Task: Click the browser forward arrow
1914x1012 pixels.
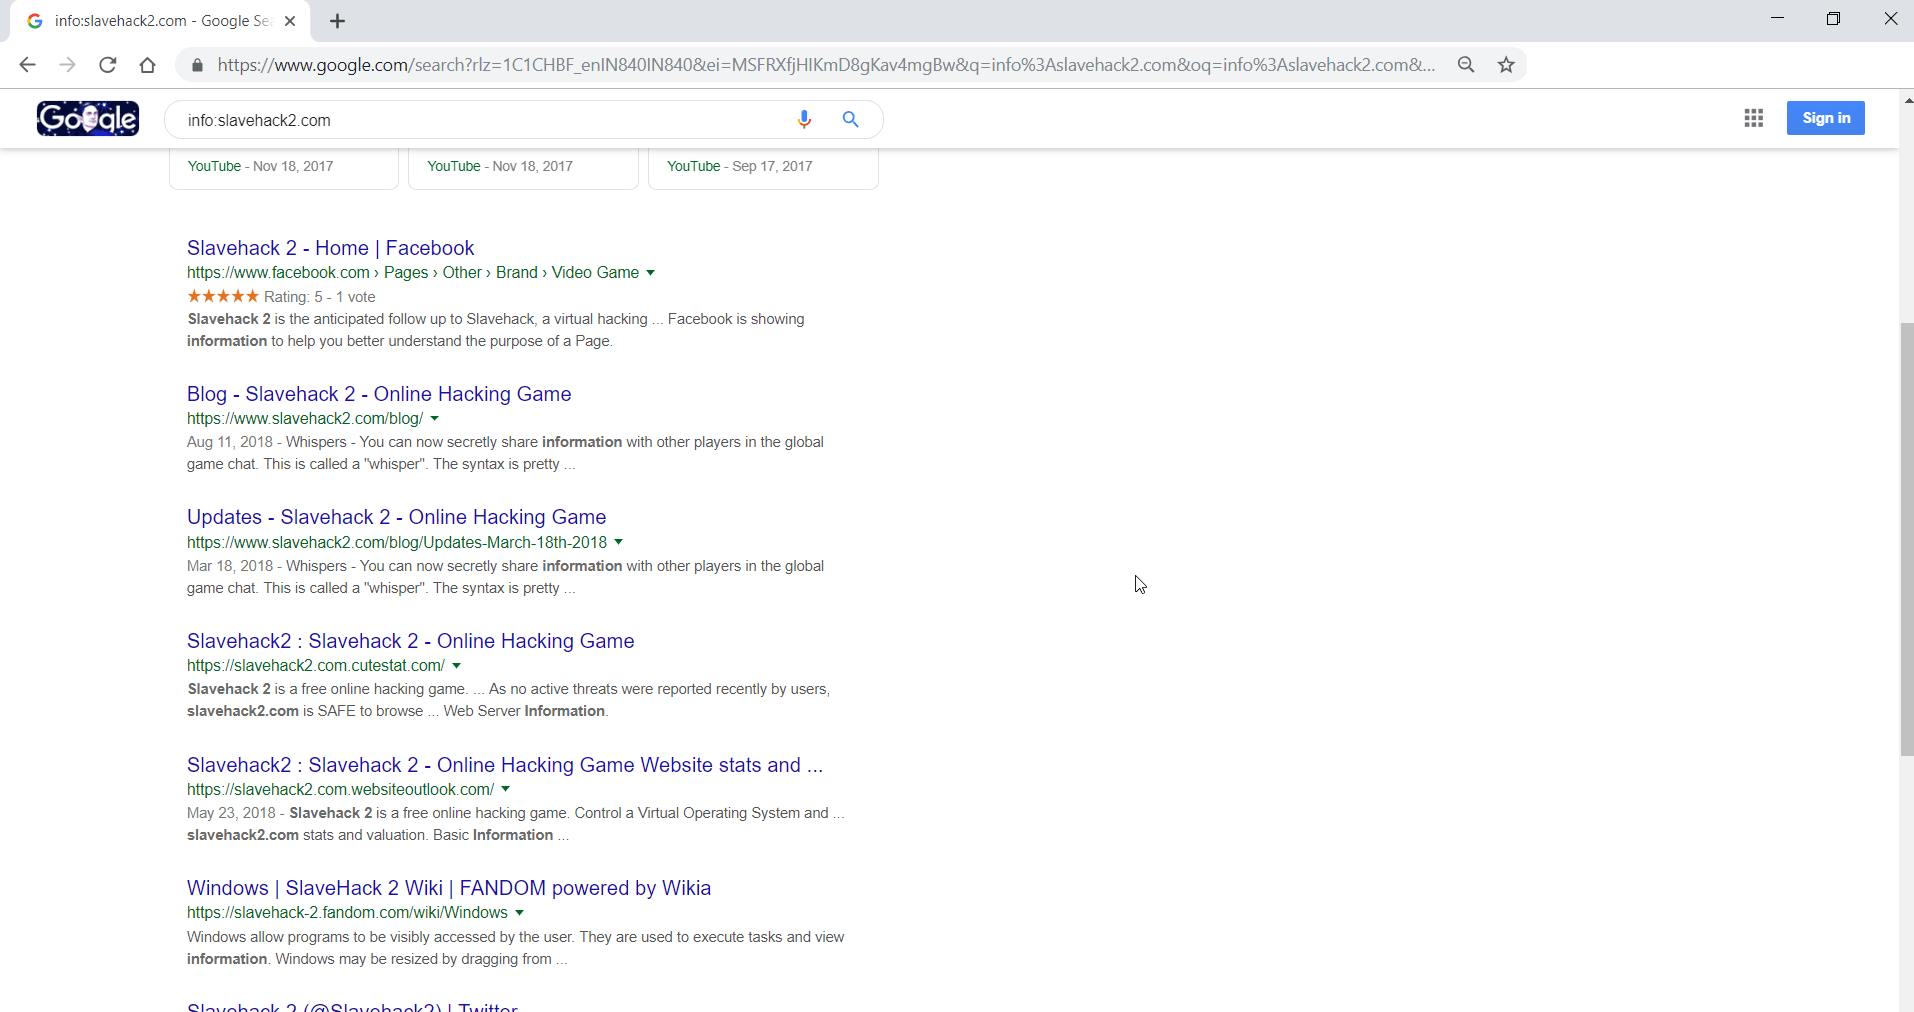Action: (67, 65)
